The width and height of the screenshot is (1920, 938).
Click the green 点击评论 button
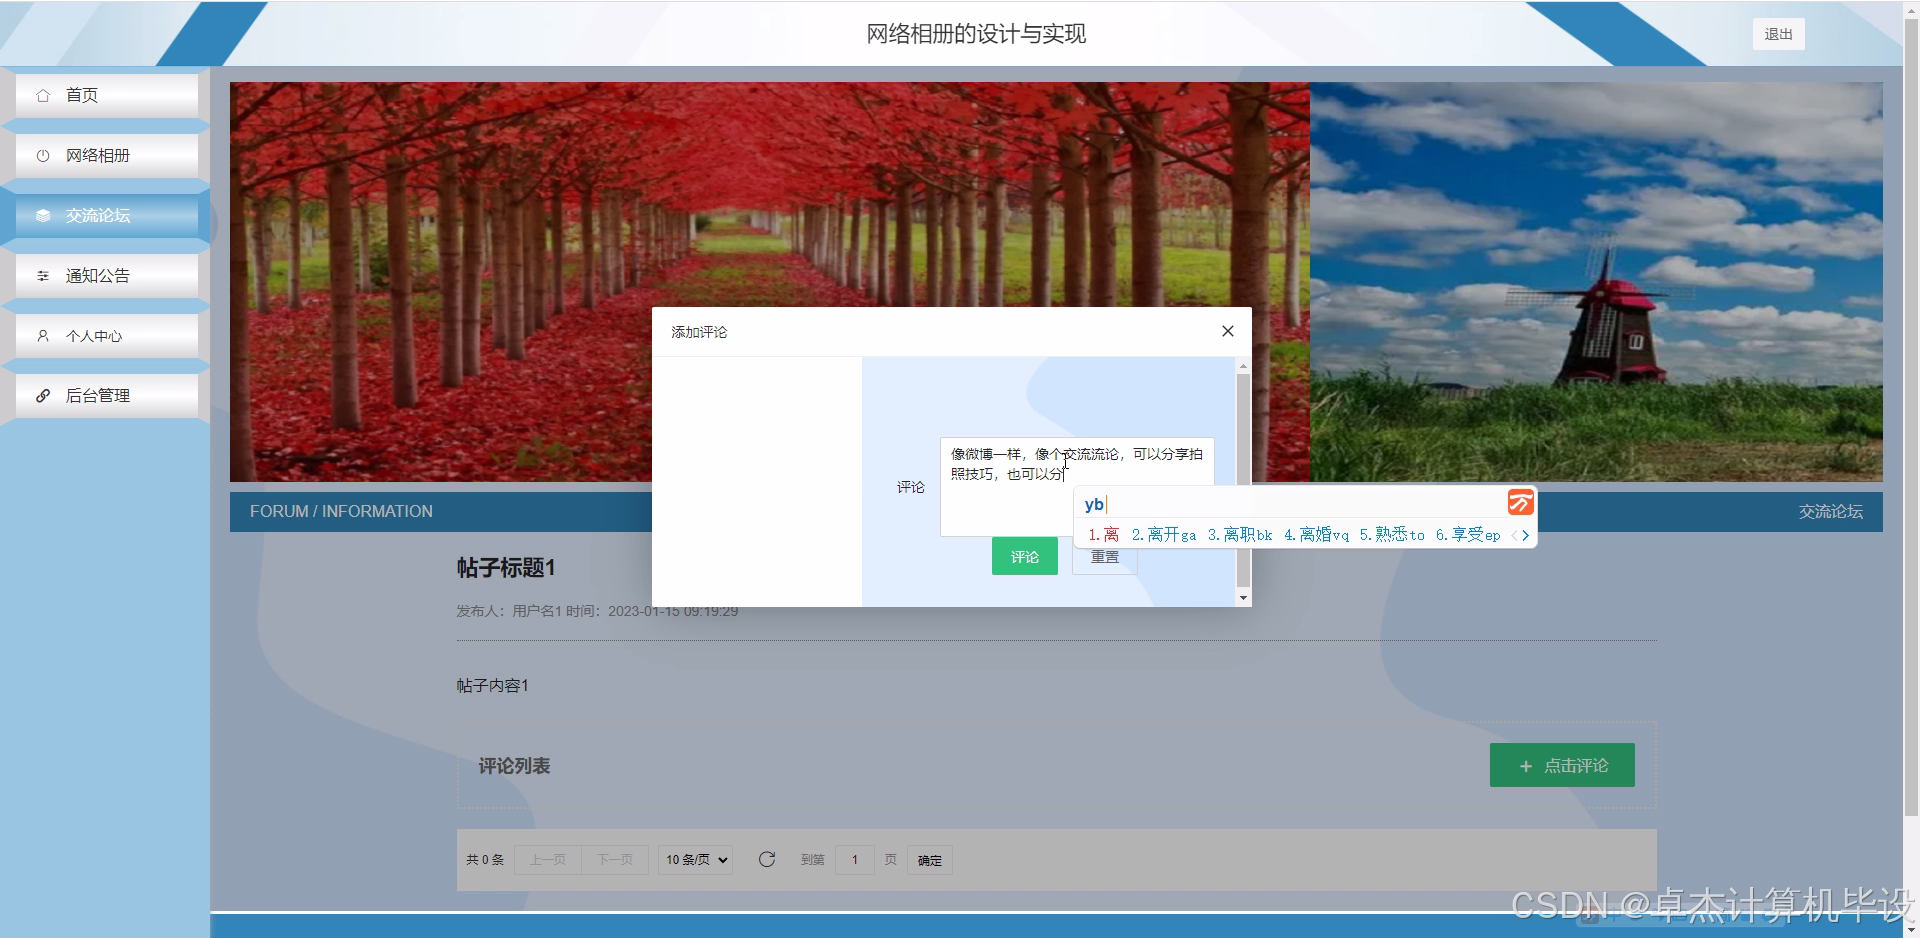1562,765
